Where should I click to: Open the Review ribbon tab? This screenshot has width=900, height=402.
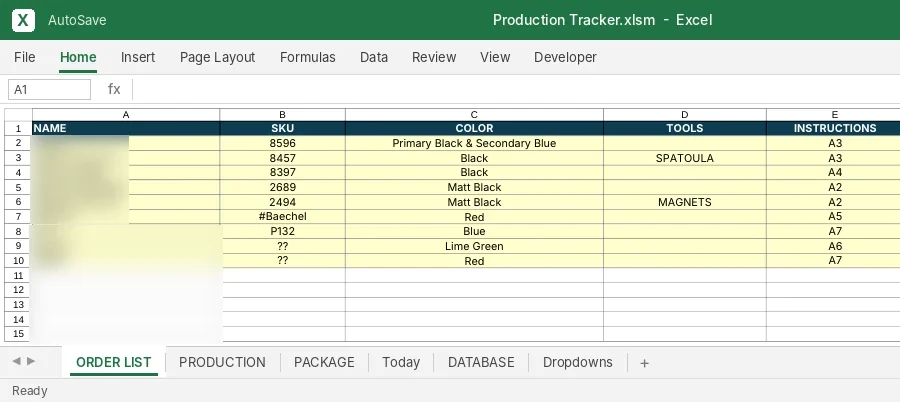(434, 57)
